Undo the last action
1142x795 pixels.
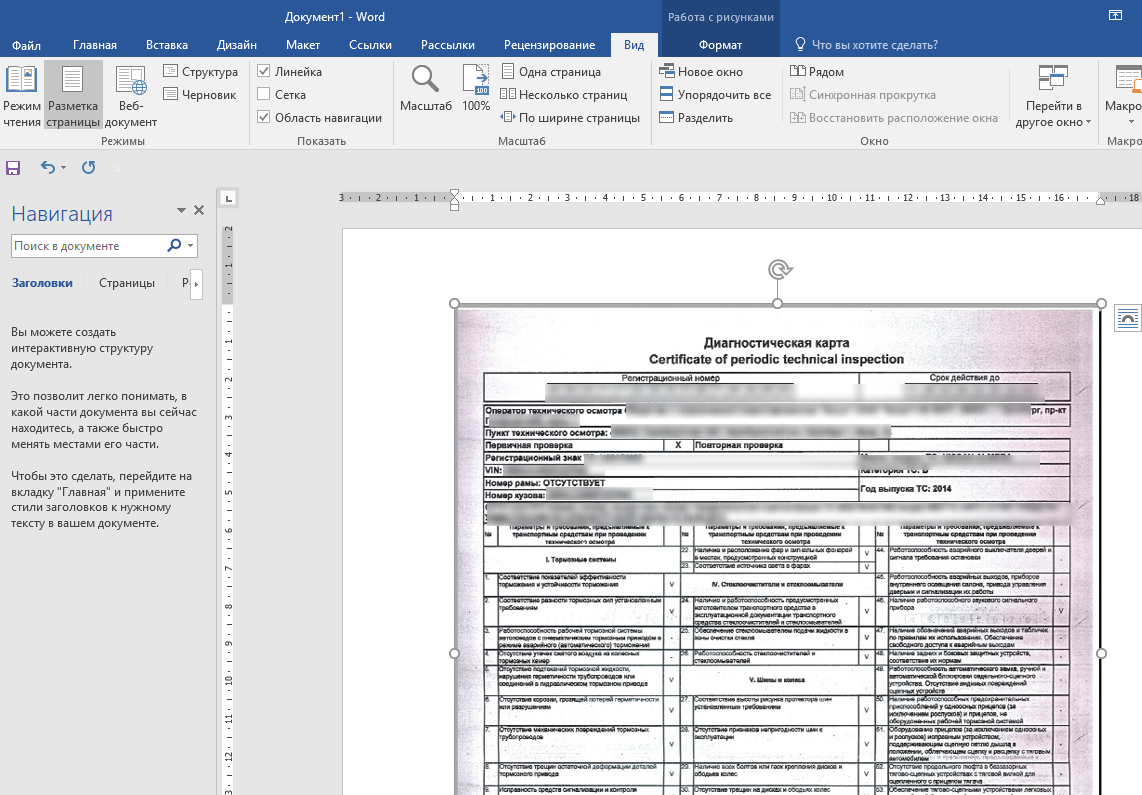[x=47, y=168]
